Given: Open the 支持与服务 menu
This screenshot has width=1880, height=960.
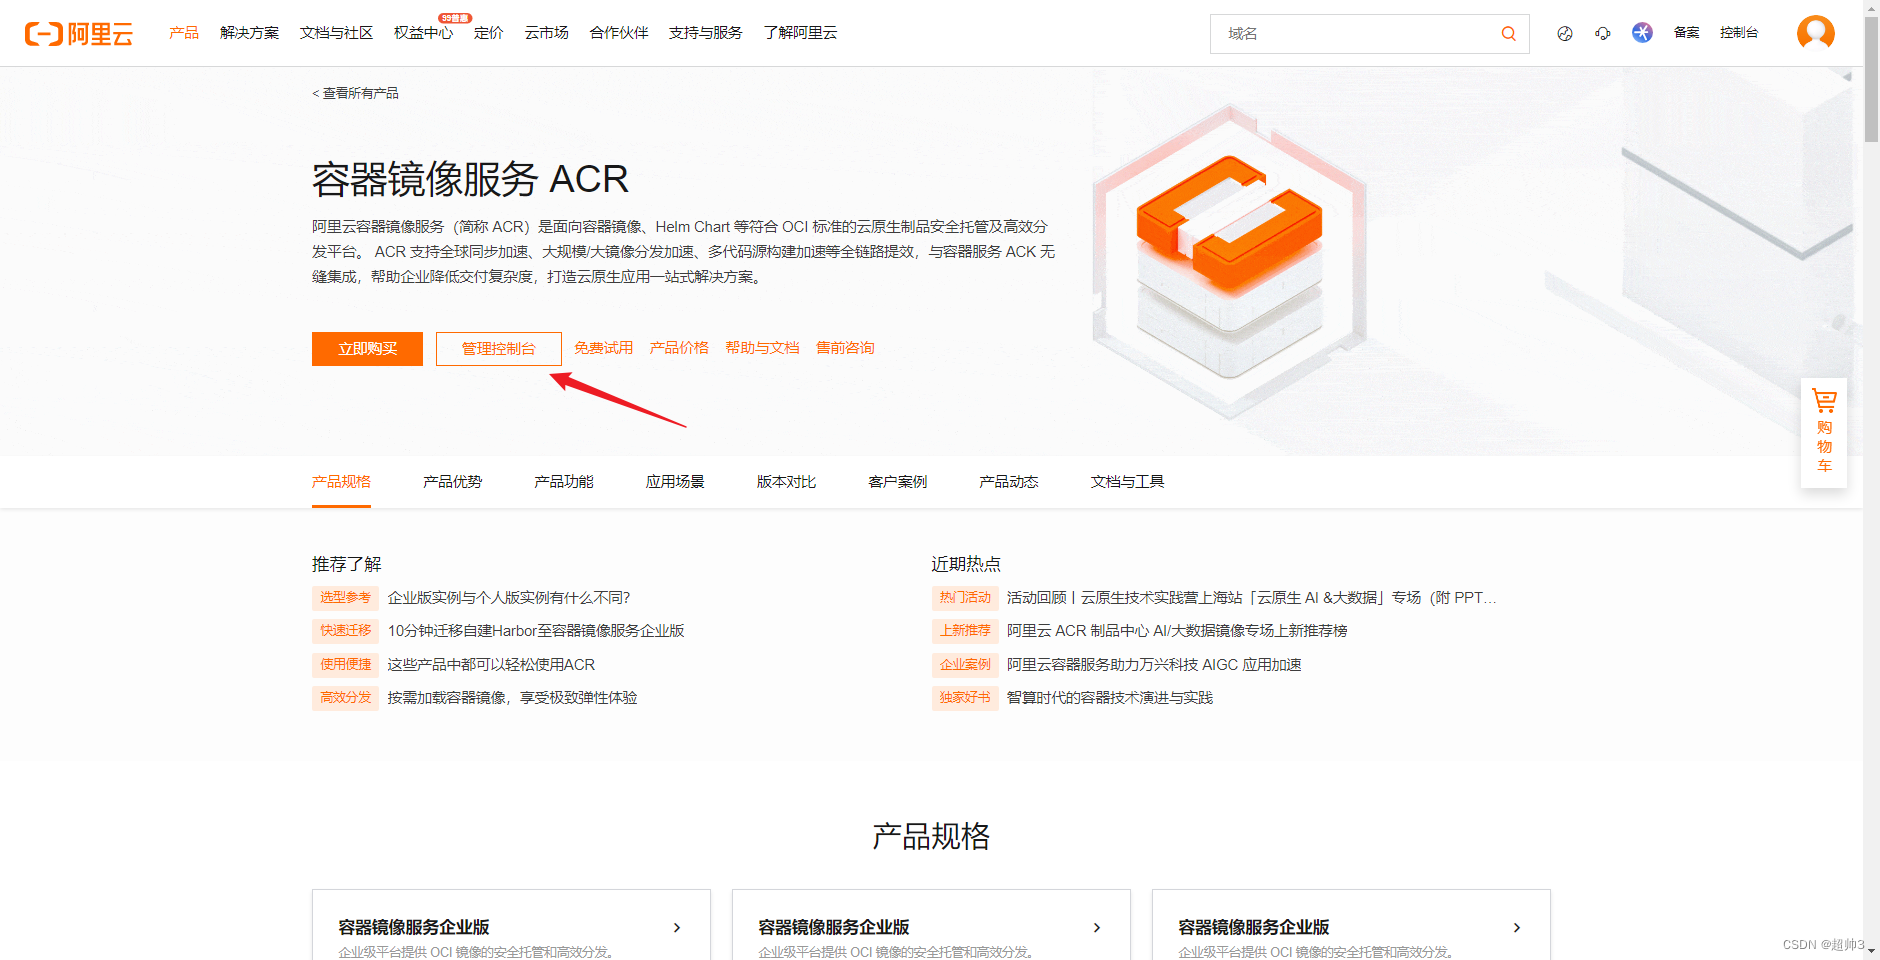Looking at the screenshot, I should 705,33.
